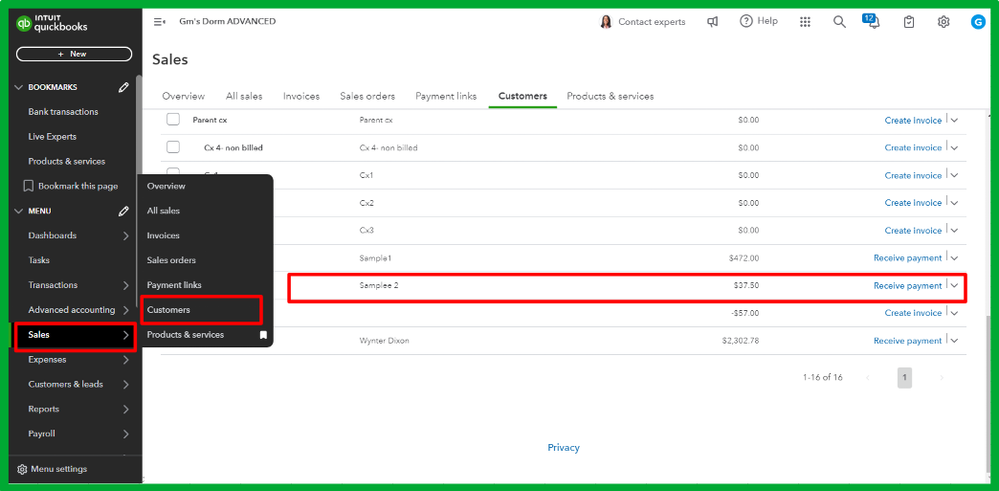The image size is (999, 491).
Task: Select Payment links in flyout menu
Action: pos(174,285)
